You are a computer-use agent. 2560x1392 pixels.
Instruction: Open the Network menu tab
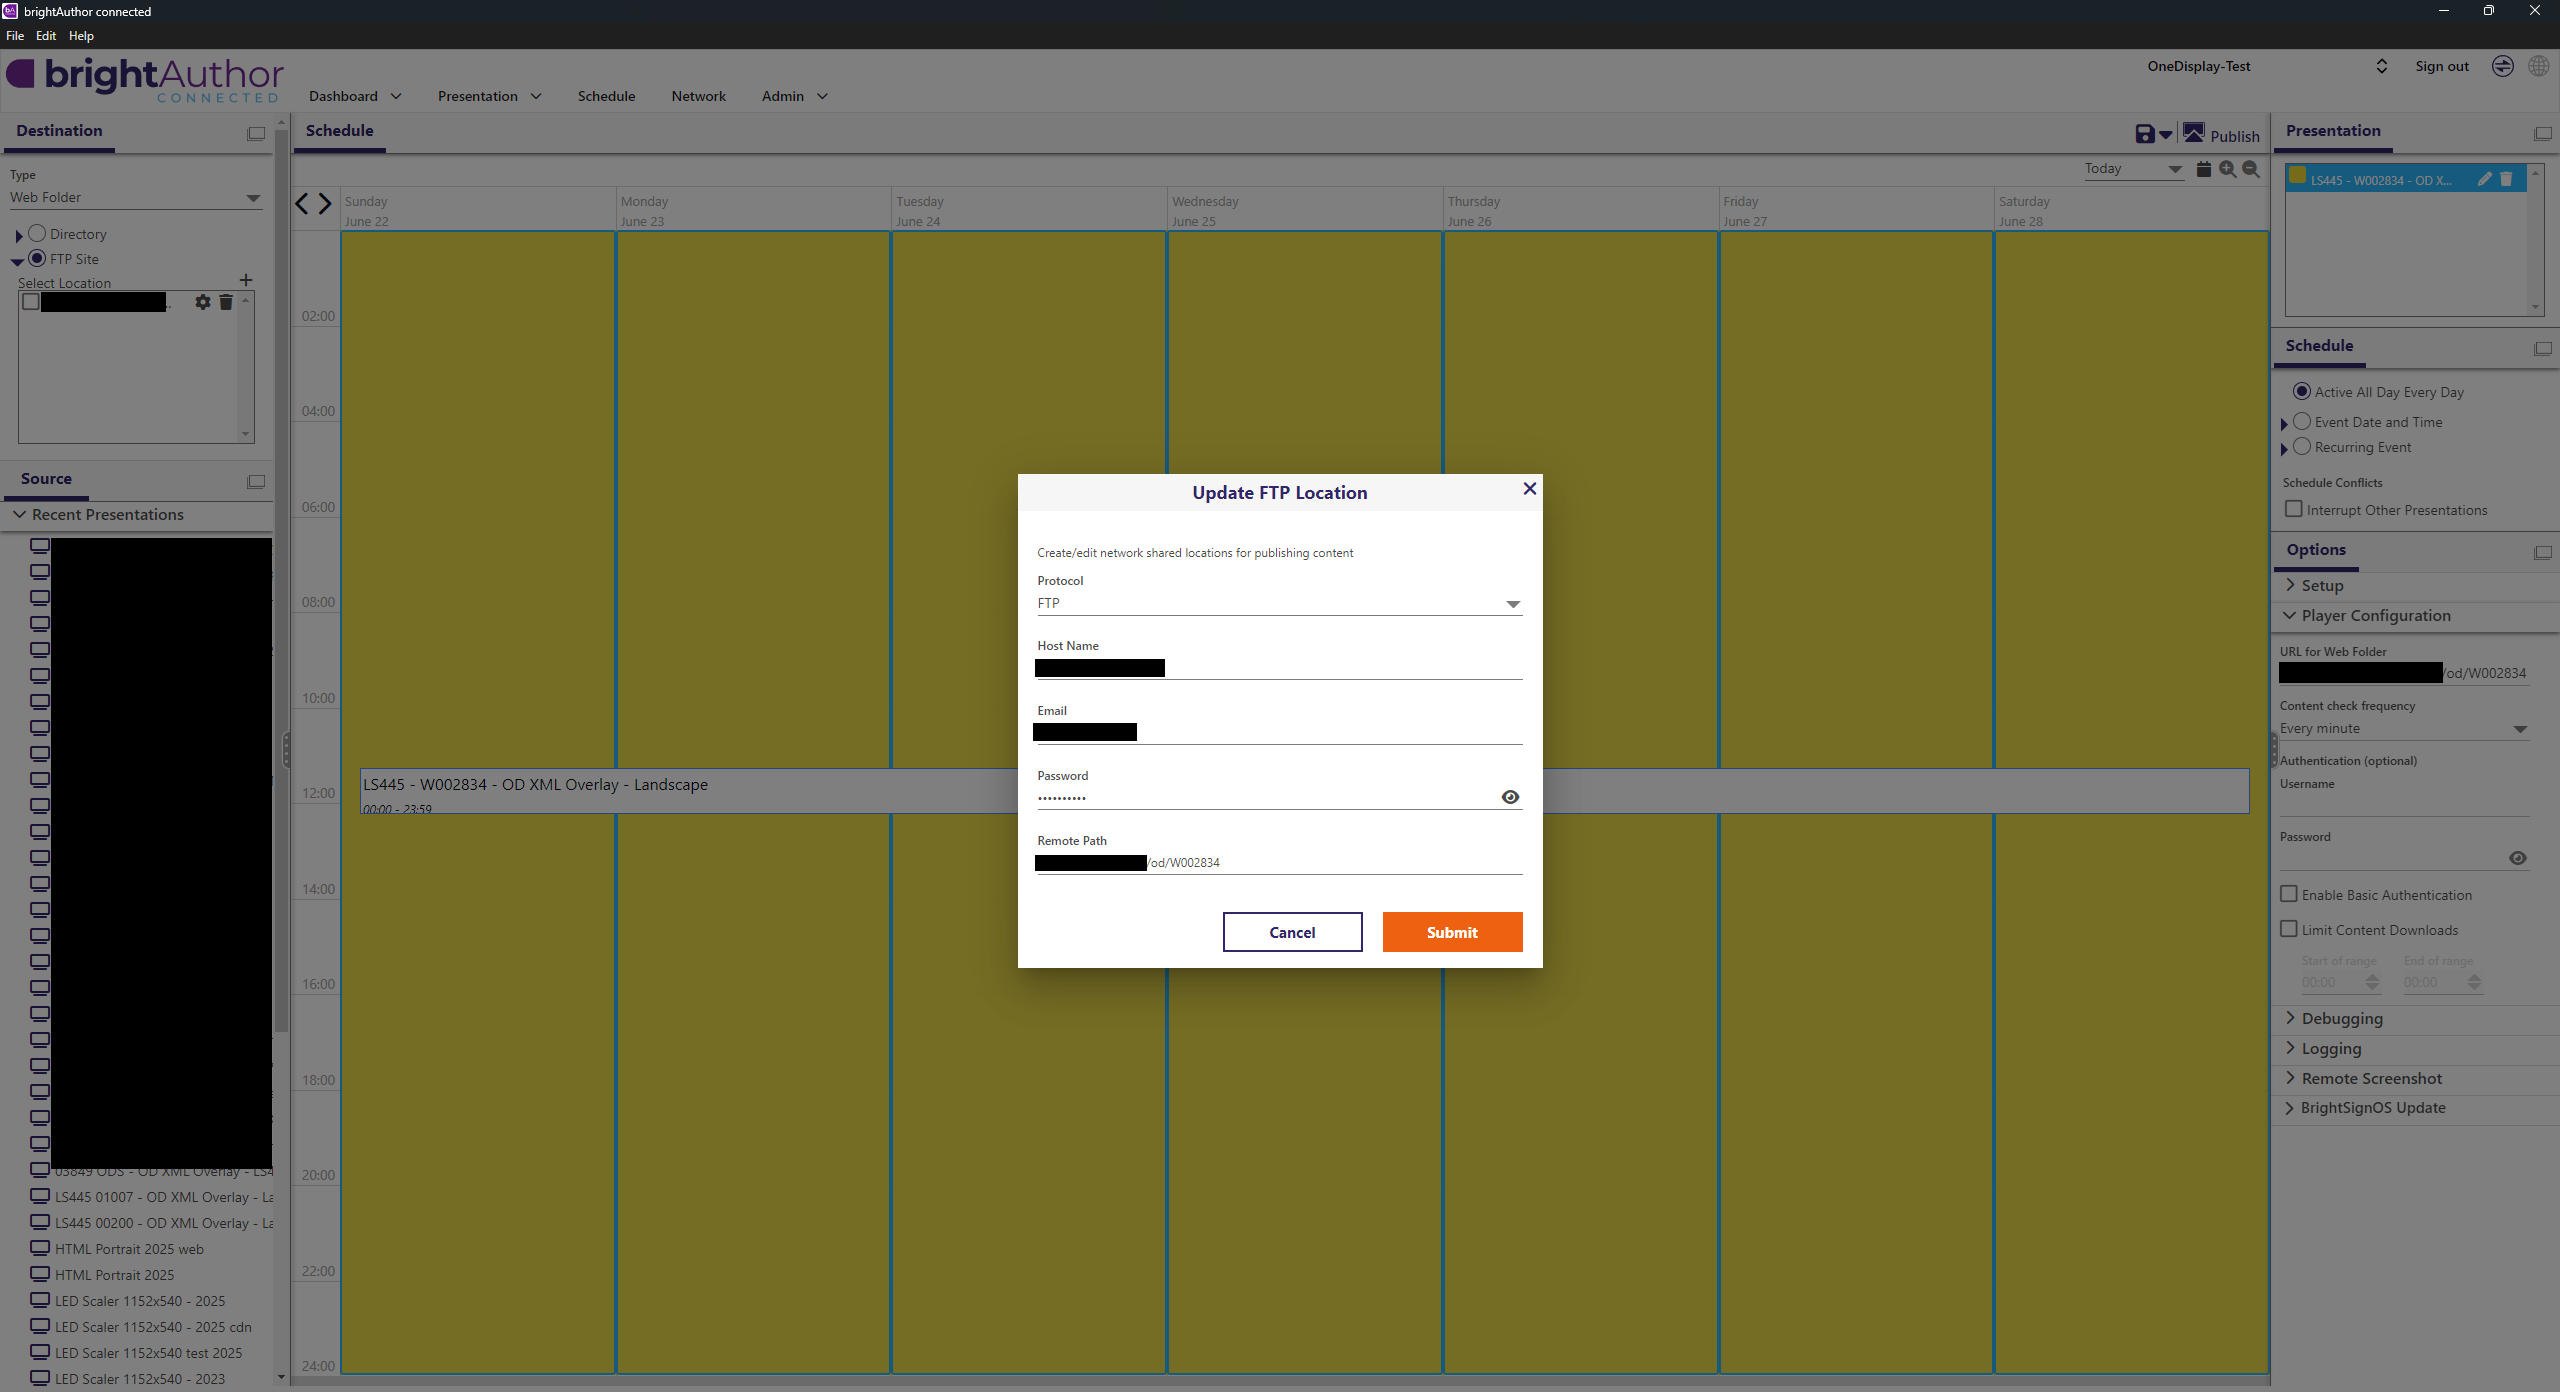coord(698,96)
